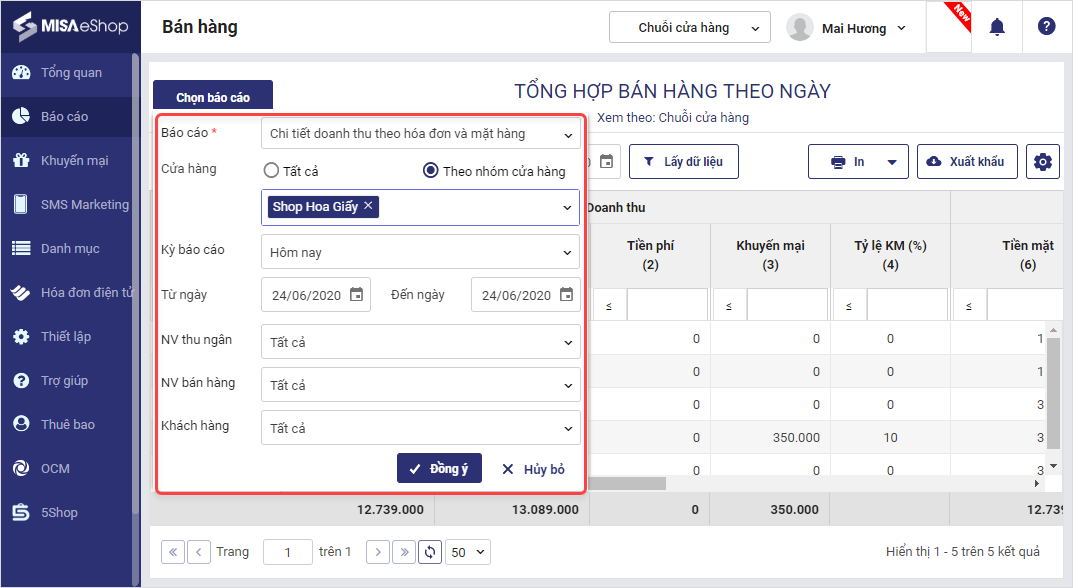This screenshot has width=1073, height=588.
Task: Click Khuyến mại filter operator ≤
Action: 729,306
